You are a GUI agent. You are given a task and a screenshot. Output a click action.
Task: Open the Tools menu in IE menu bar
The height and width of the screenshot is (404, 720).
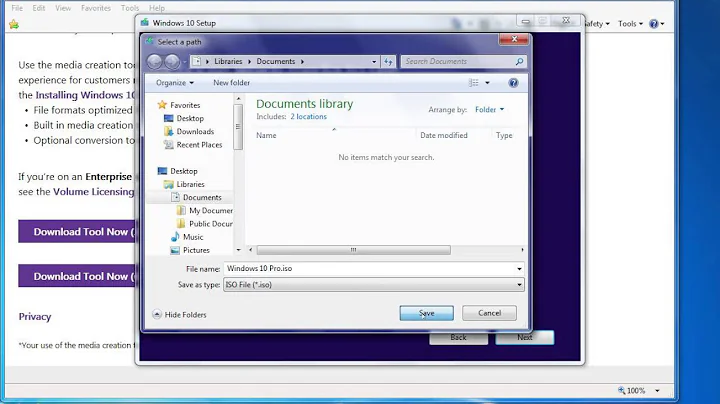tap(130, 8)
